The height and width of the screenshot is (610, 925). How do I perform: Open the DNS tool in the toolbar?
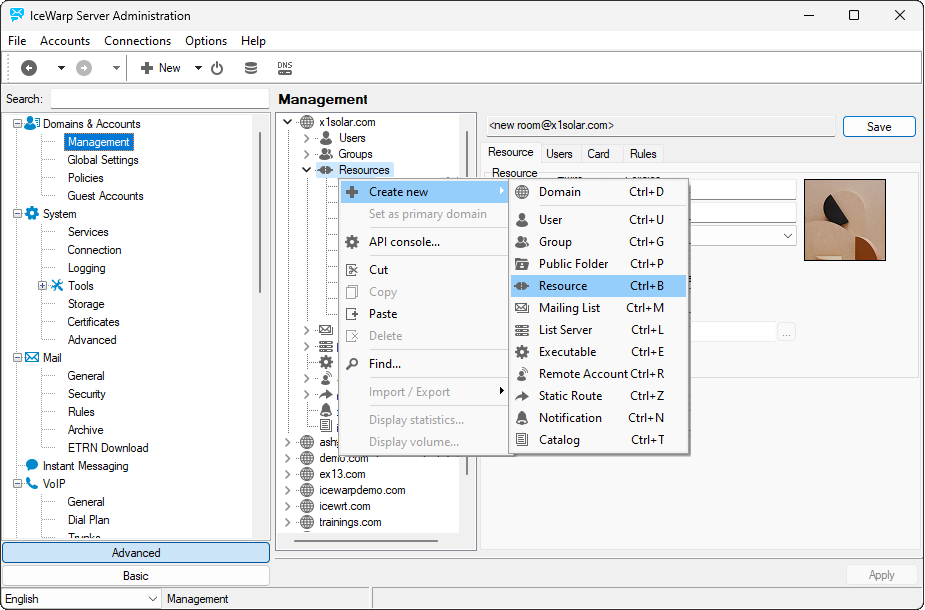point(284,67)
